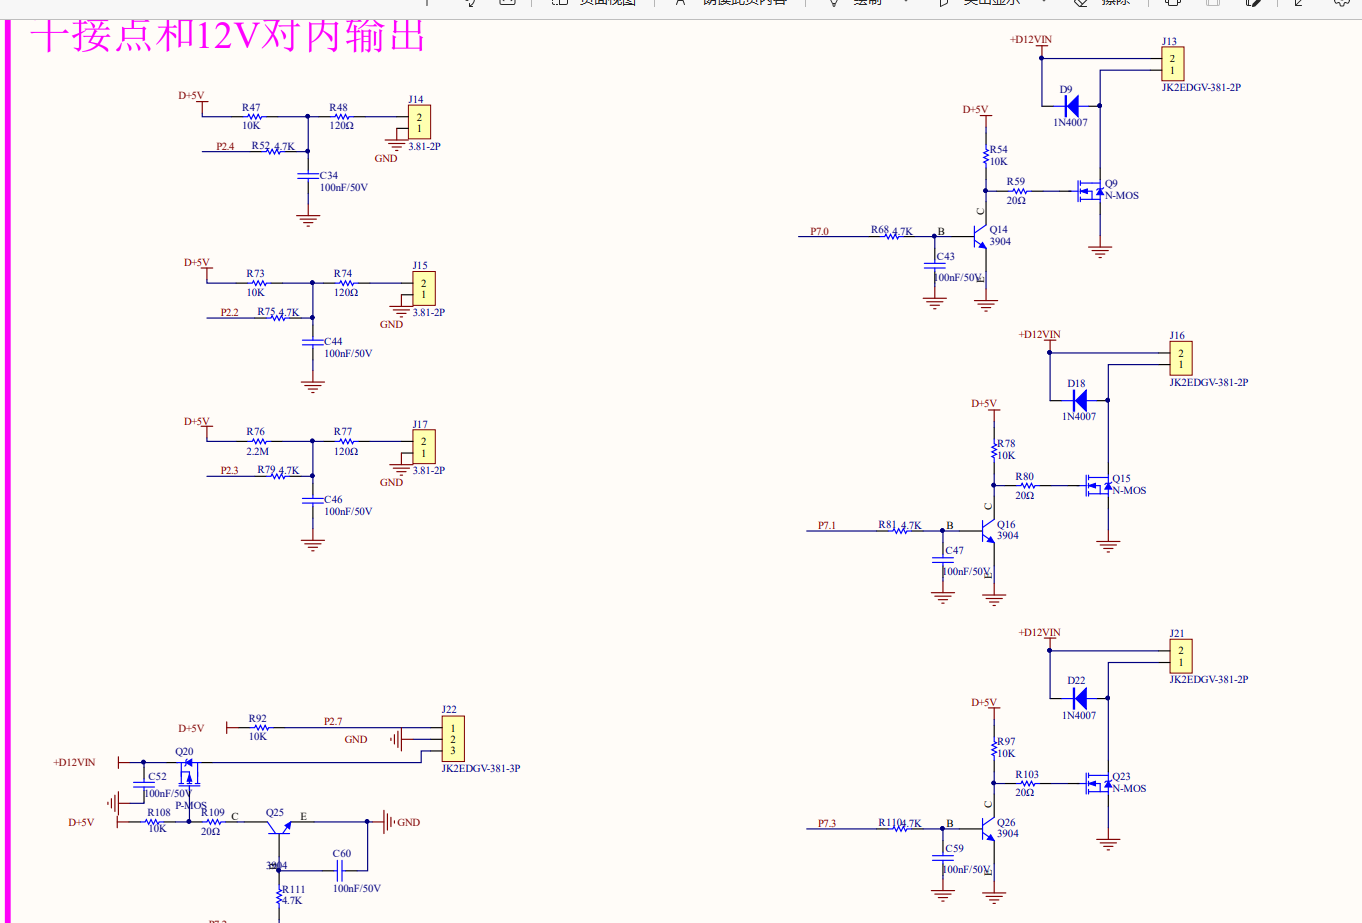Click the 'P7.0' net label
Viewport: 1362px width, 923px height.
[x=819, y=231]
